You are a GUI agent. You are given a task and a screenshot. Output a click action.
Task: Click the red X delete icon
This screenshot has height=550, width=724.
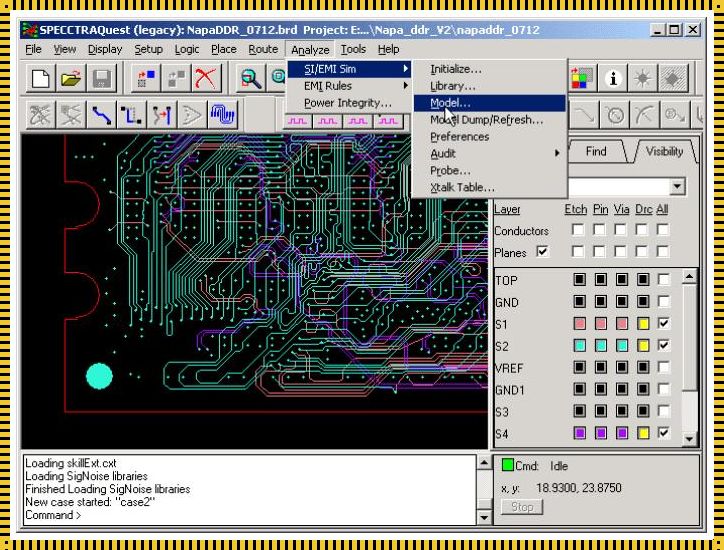pyautogui.click(x=206, y=78)
